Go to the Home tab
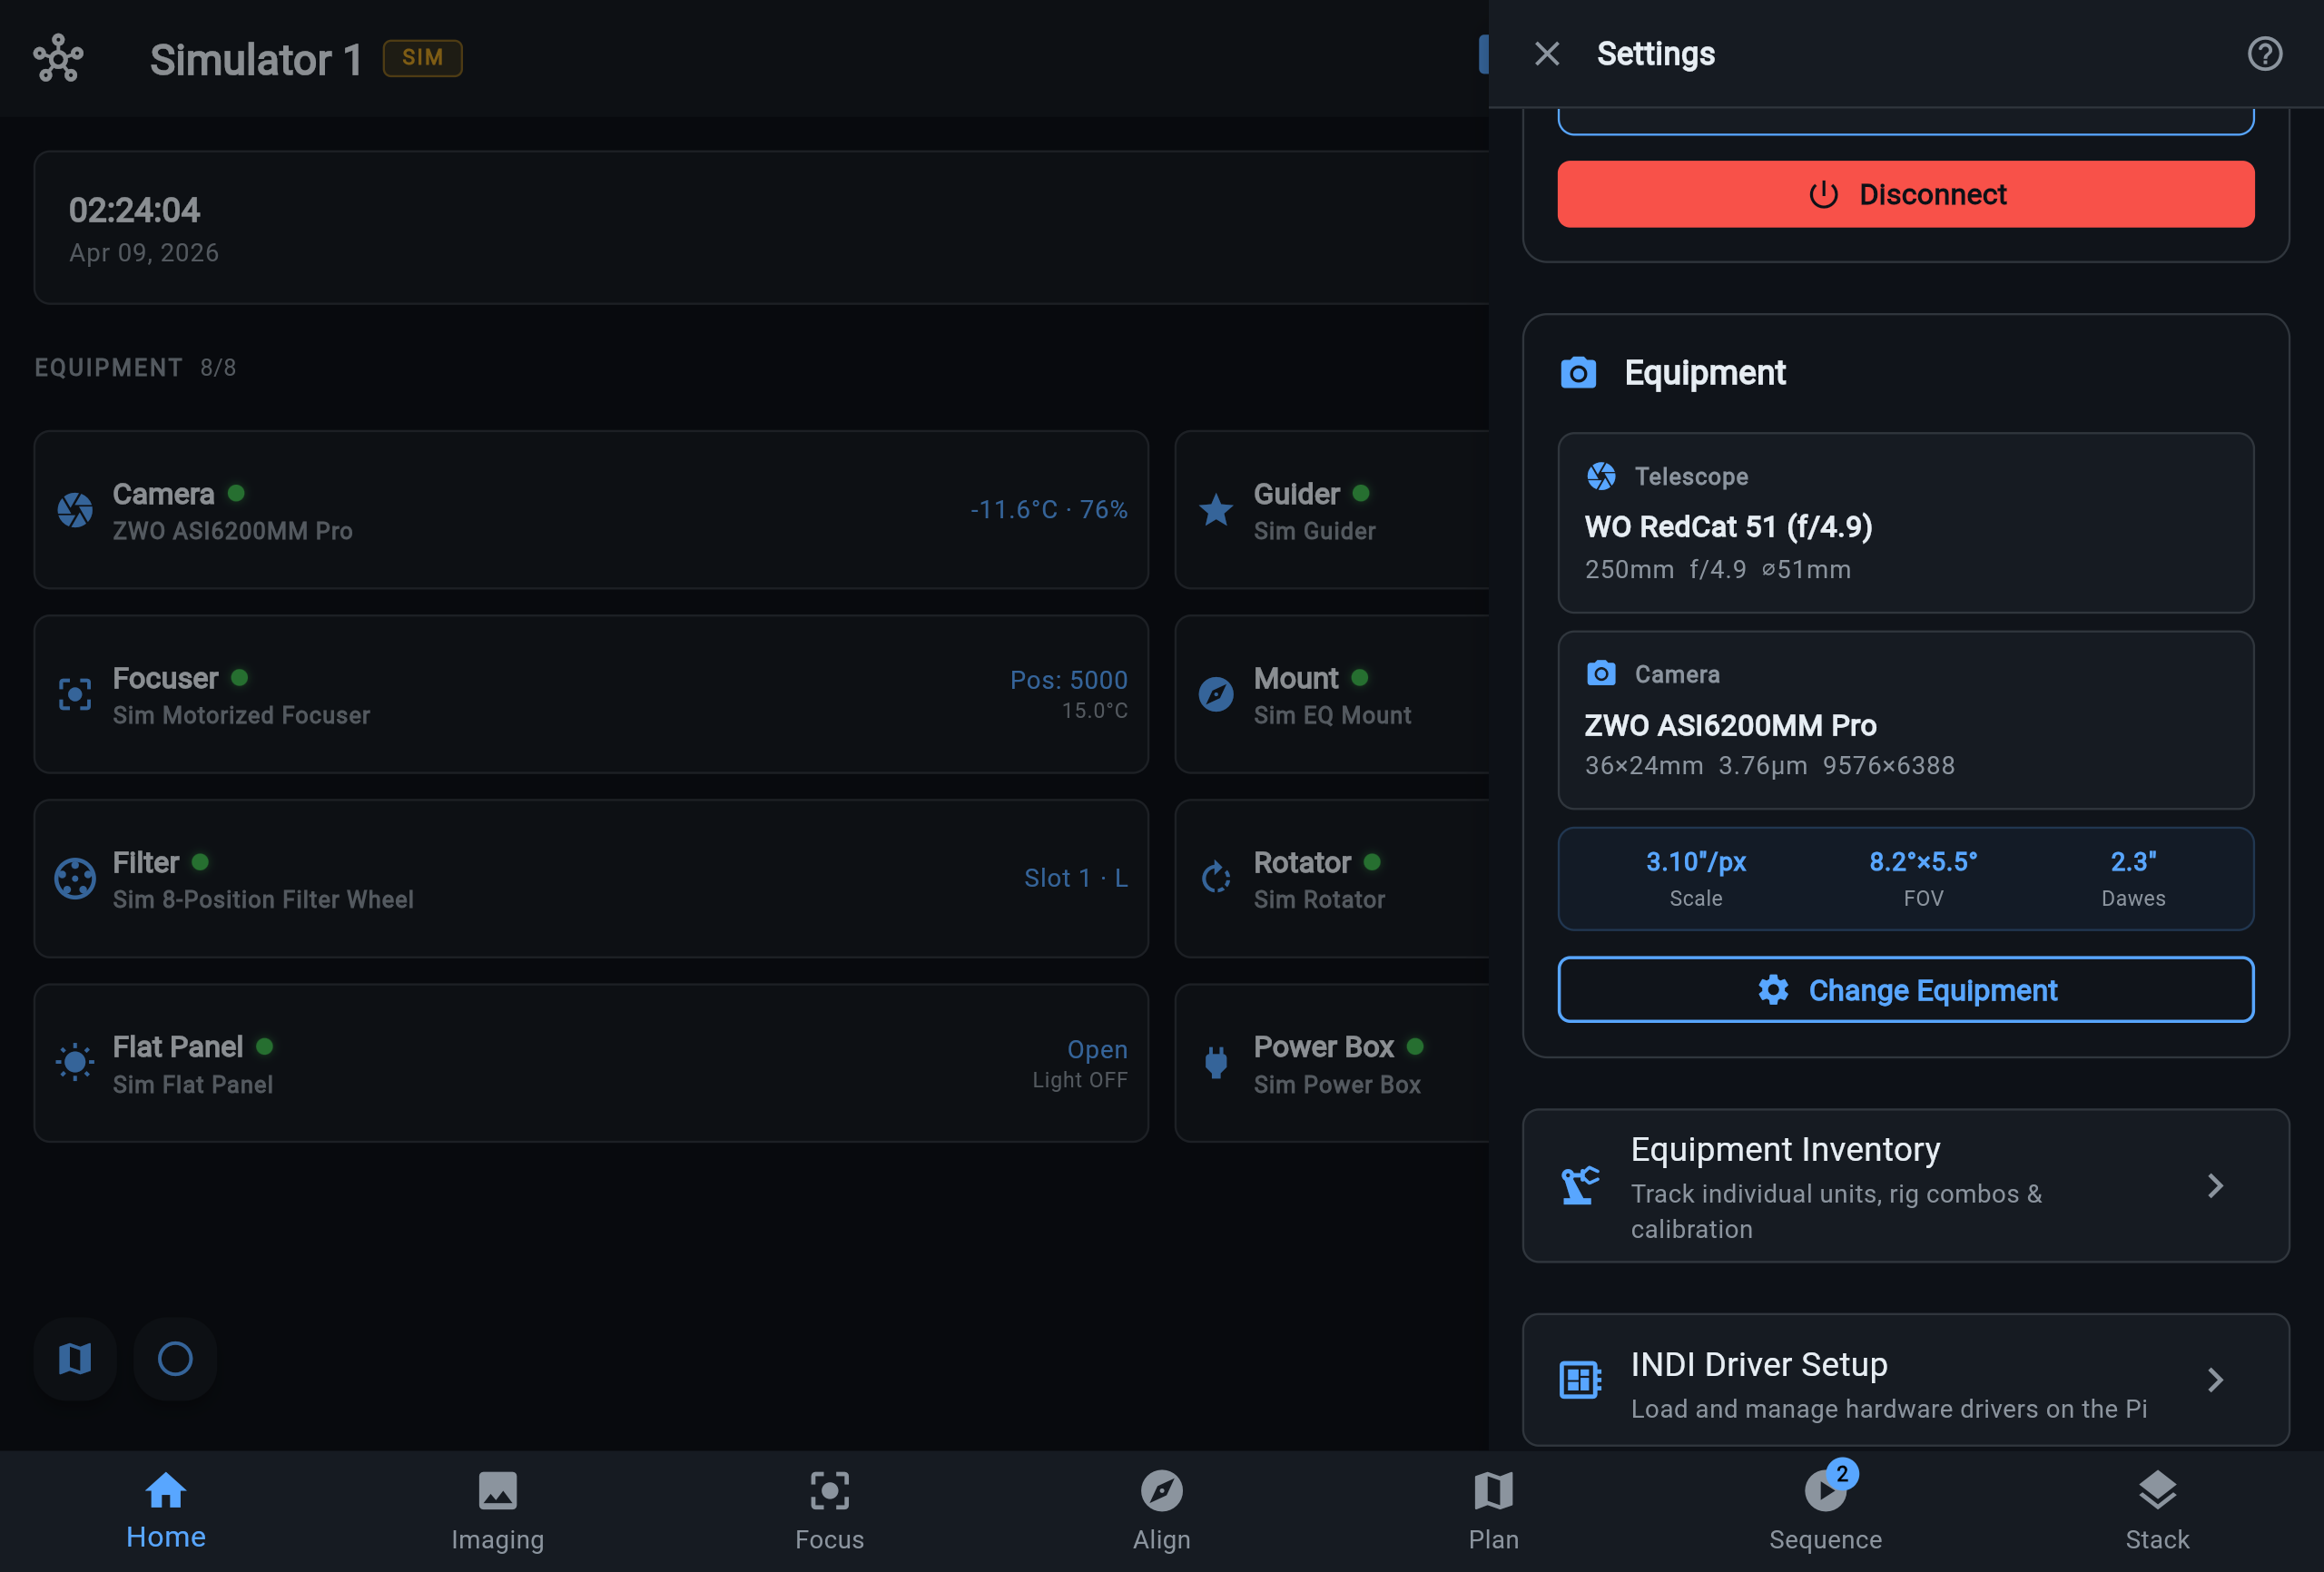The width and height of the screenshot is (2324, 1572). point(166,1511)
